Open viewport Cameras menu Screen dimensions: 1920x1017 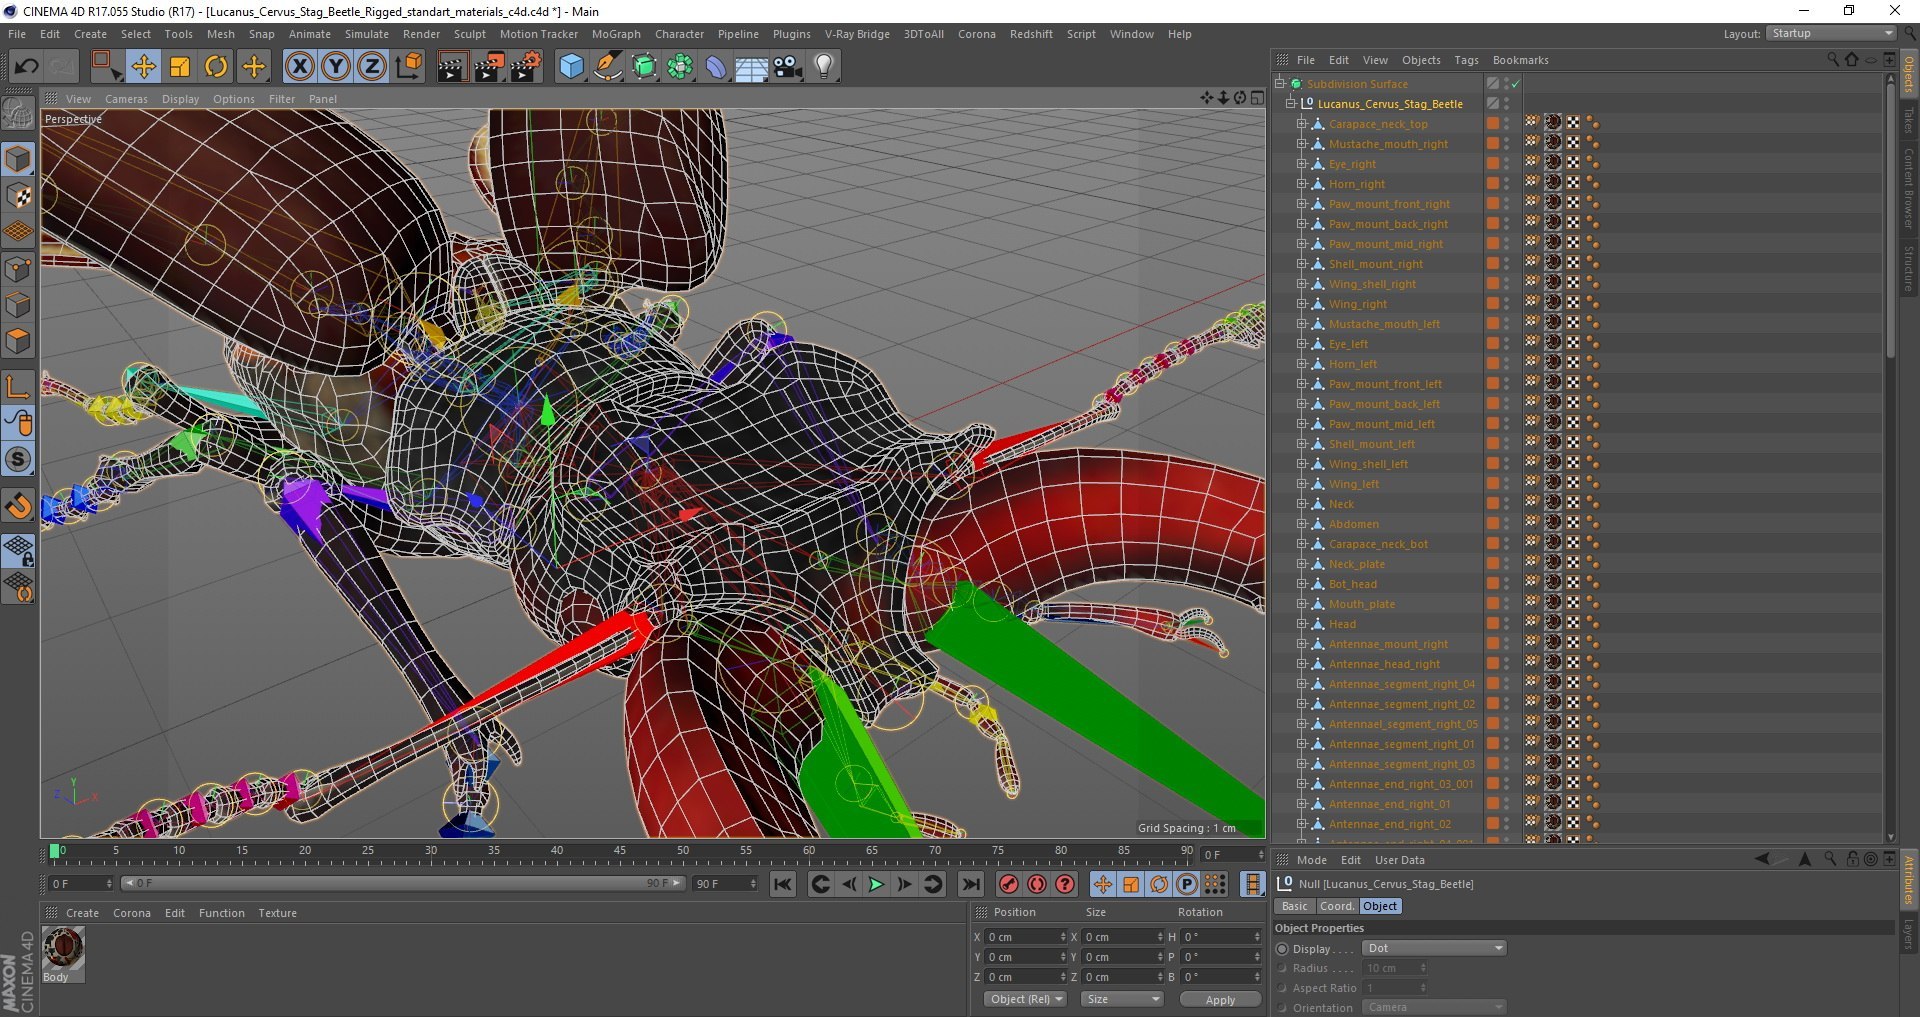126,99
